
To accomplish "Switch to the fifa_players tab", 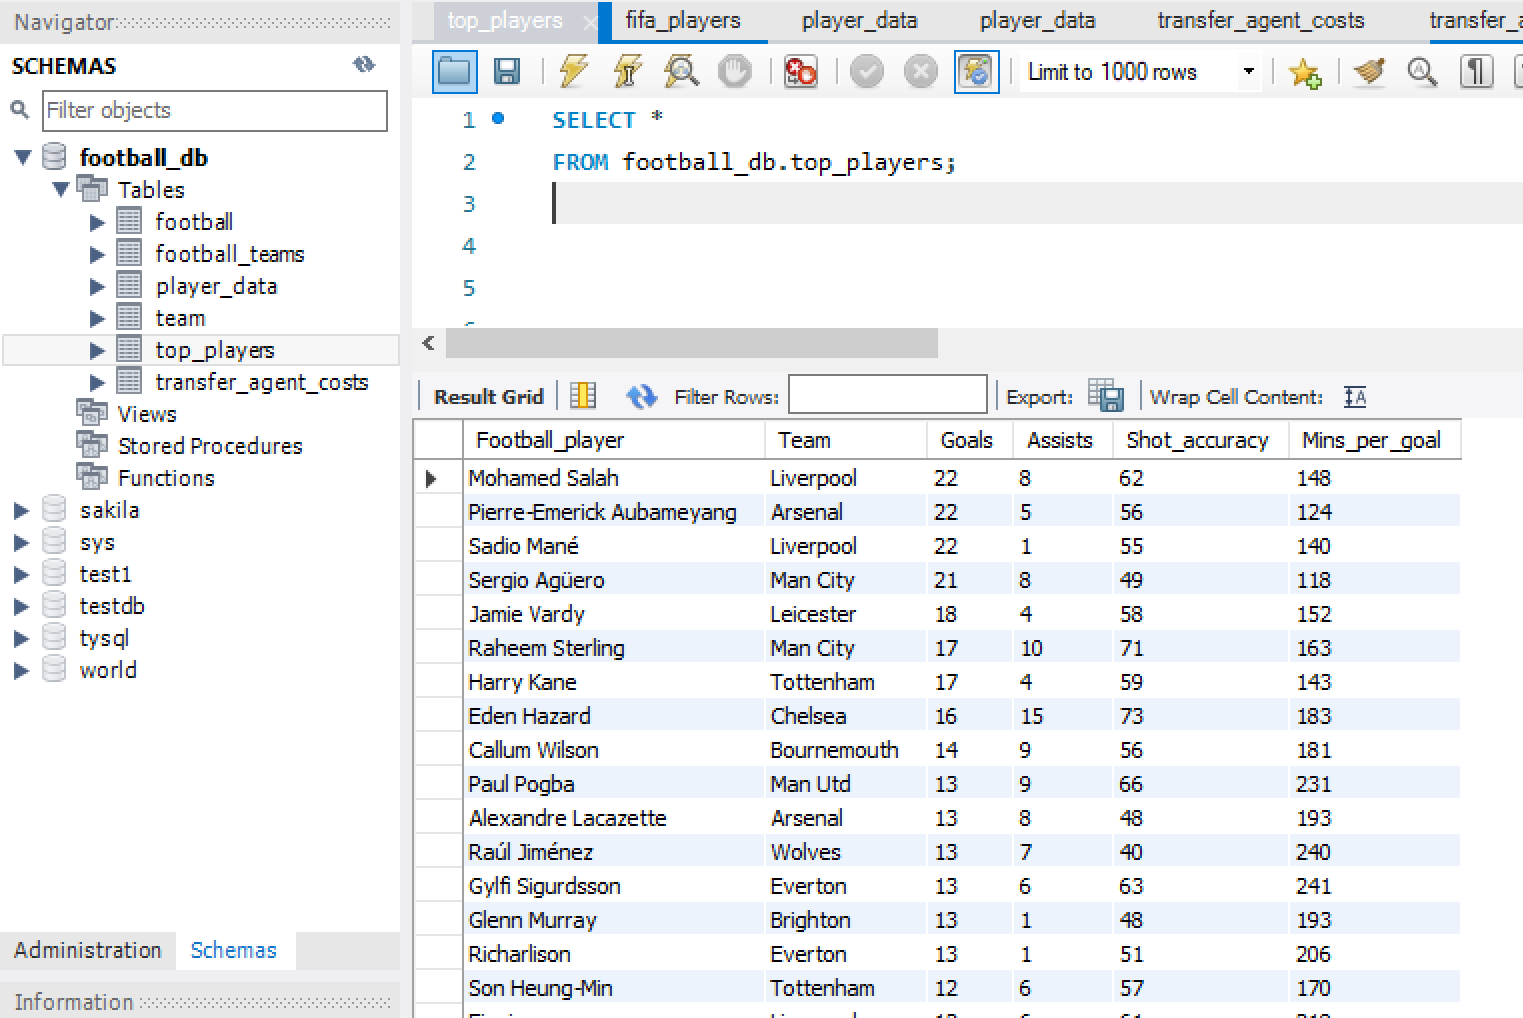I will (683, 21).
